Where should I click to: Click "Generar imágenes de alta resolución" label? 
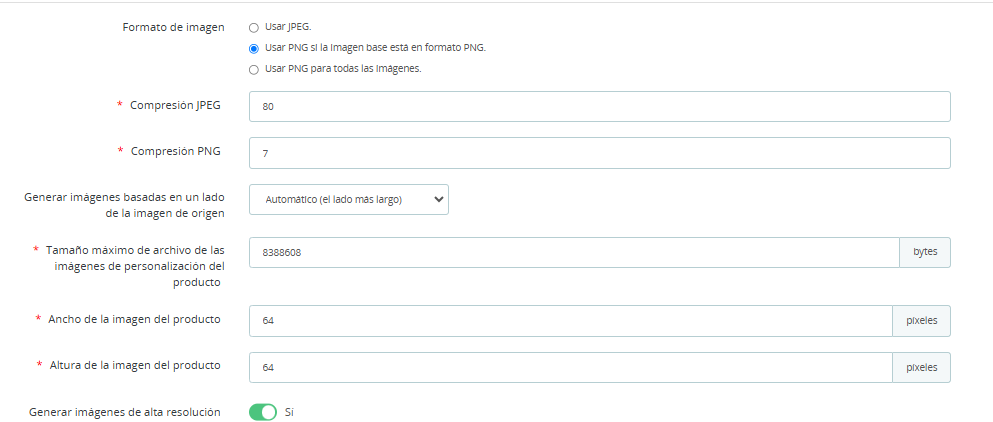coord(125,412)
